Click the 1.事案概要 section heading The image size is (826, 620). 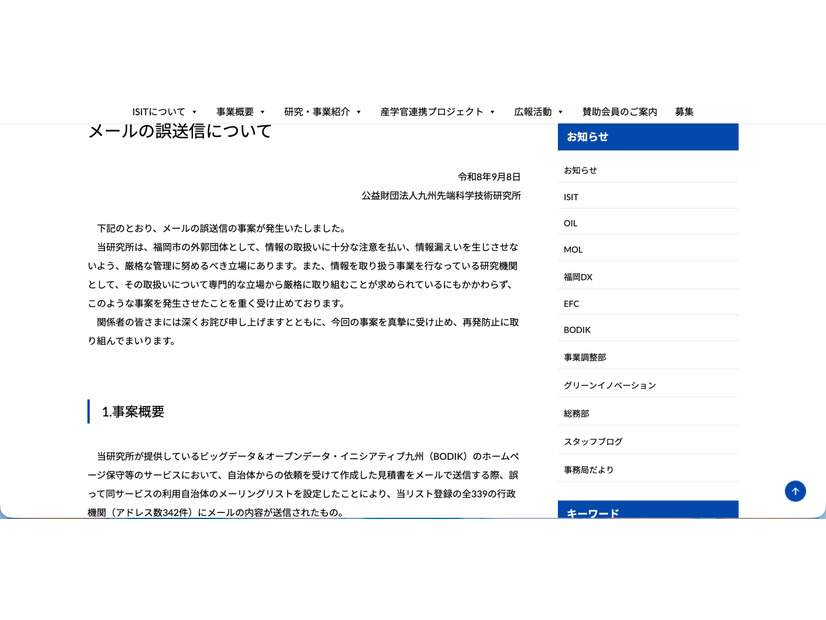pos(133,411)
